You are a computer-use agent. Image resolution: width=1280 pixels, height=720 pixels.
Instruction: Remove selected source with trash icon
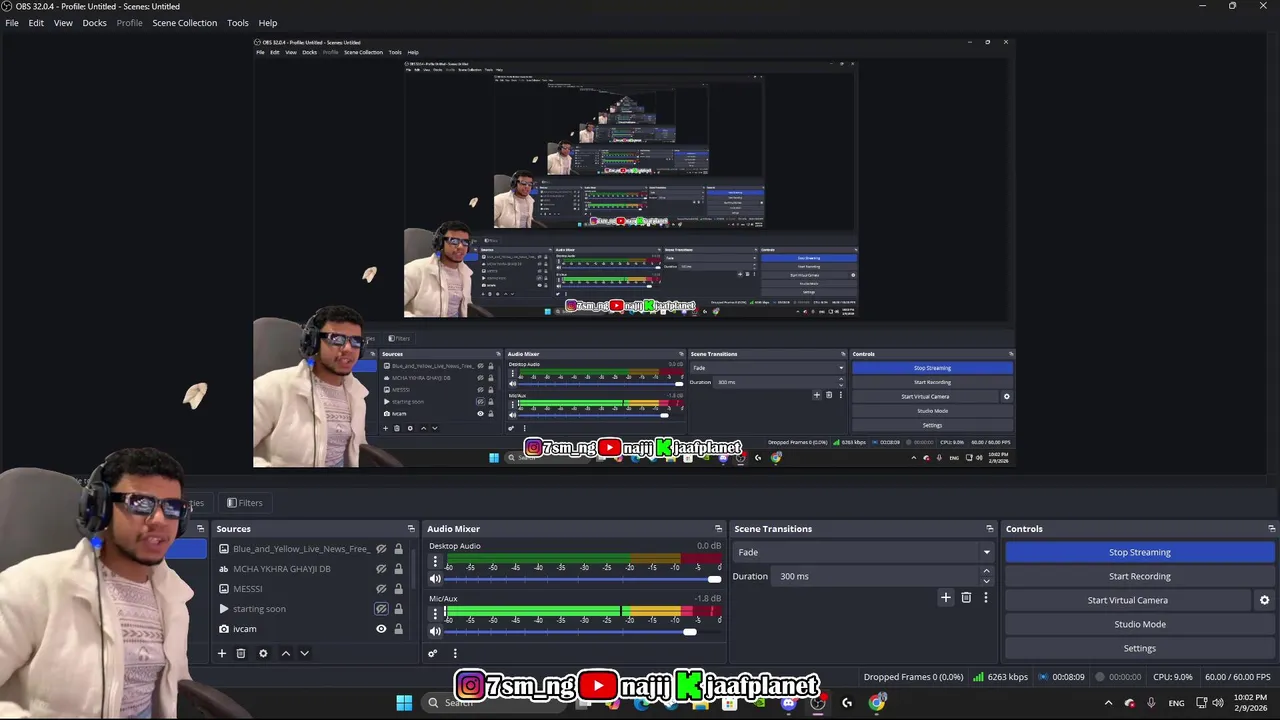[x=241, y=653]
